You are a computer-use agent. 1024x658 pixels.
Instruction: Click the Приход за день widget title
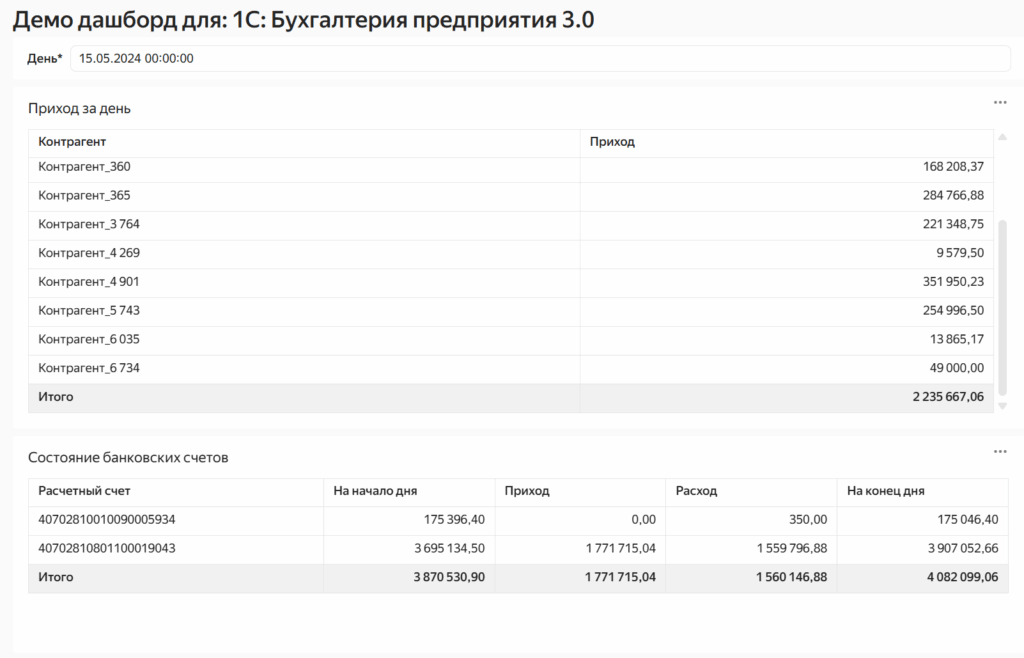coord(79,109)
